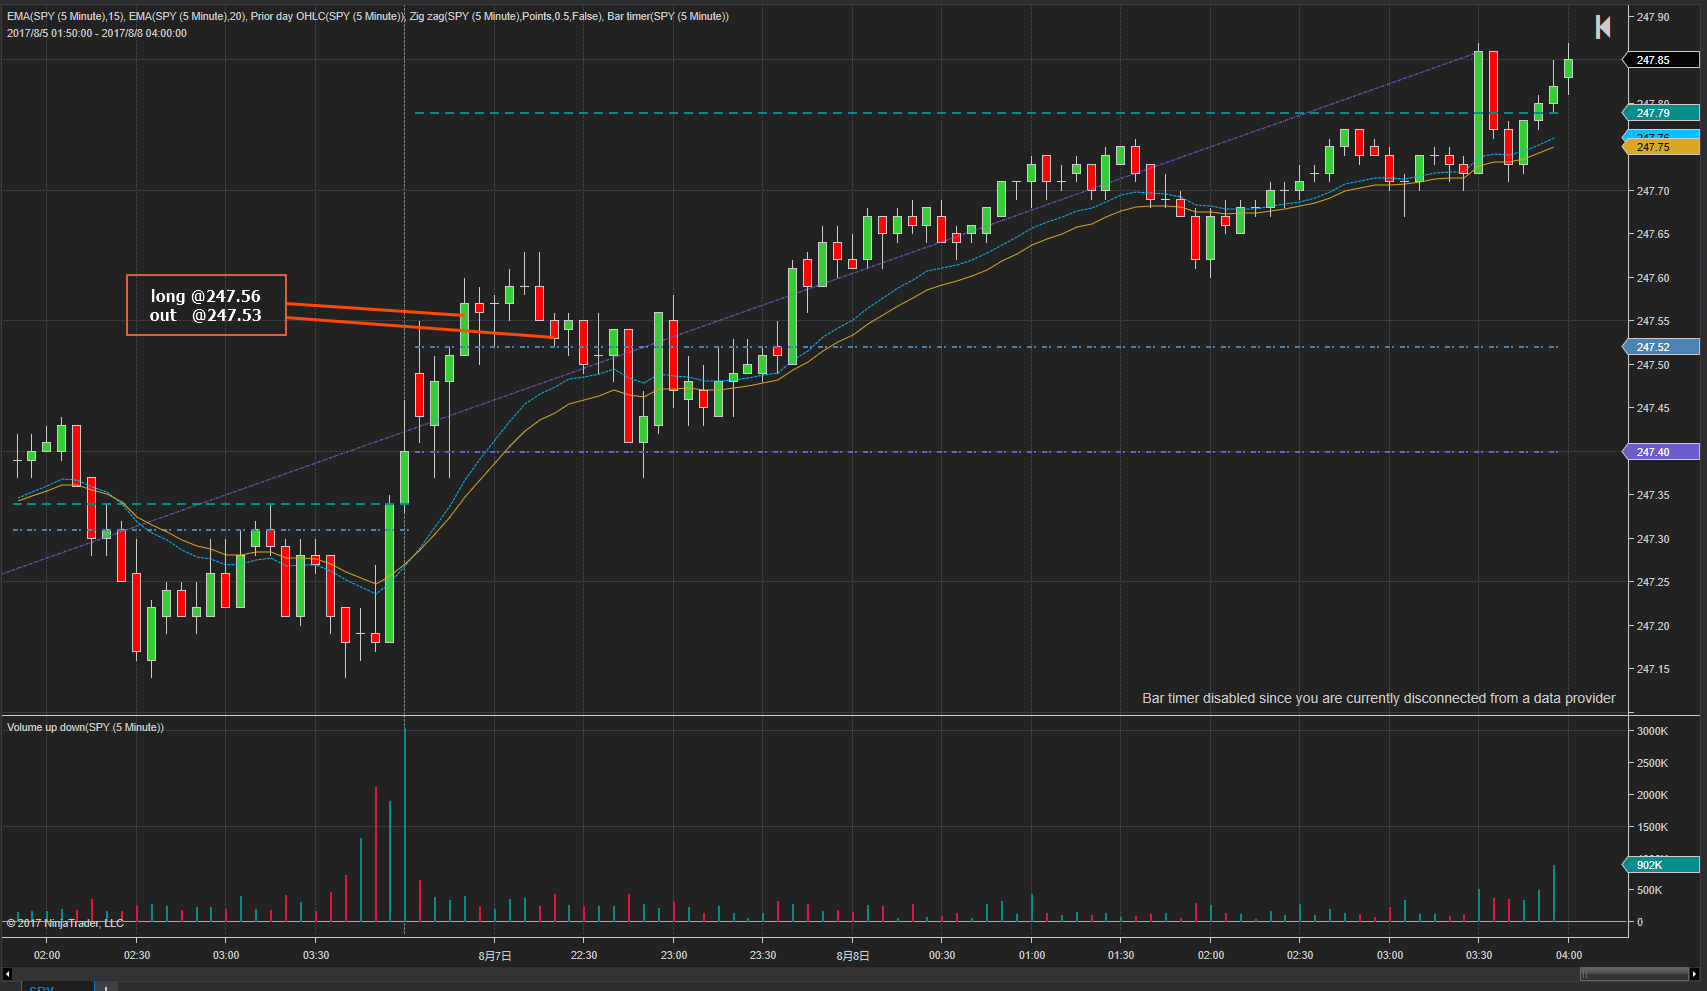Add a new chart tab with plus button
Viewport: 1707px width, 991px height.
point(106,988)
